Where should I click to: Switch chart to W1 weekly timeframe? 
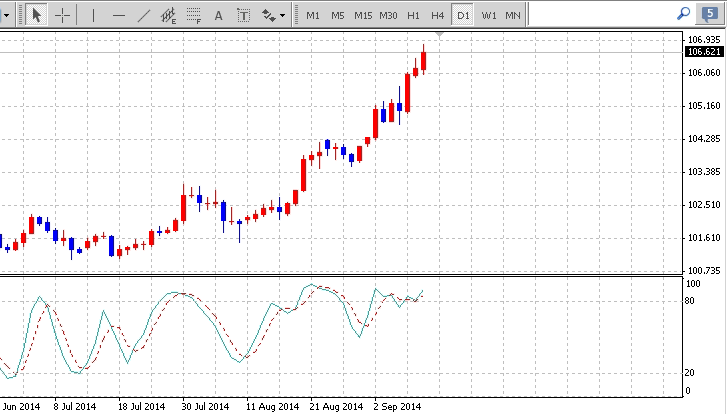(489, 15)
